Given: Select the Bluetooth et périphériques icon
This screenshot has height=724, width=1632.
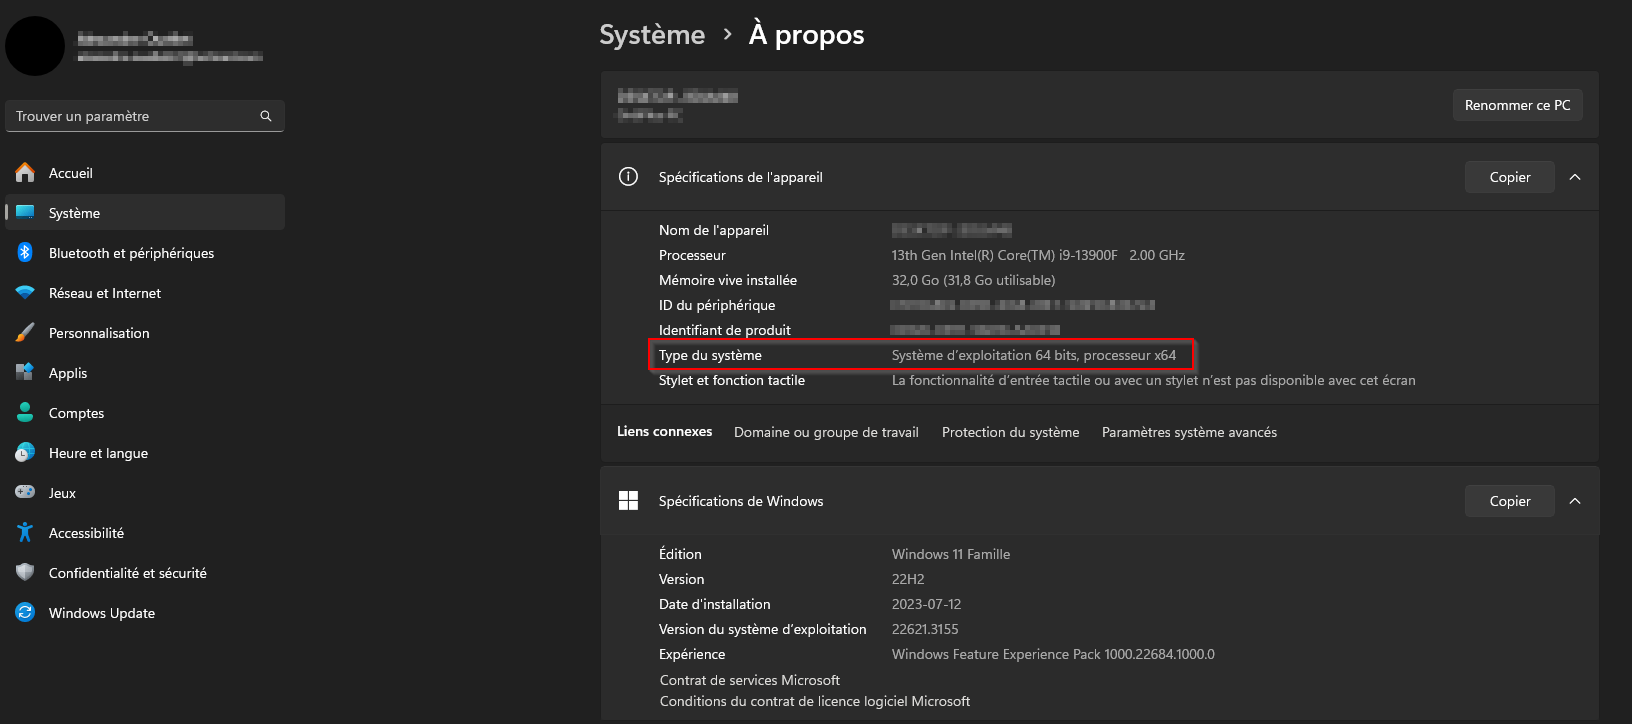Looking at the screenshot, I should tap(25, 253).
